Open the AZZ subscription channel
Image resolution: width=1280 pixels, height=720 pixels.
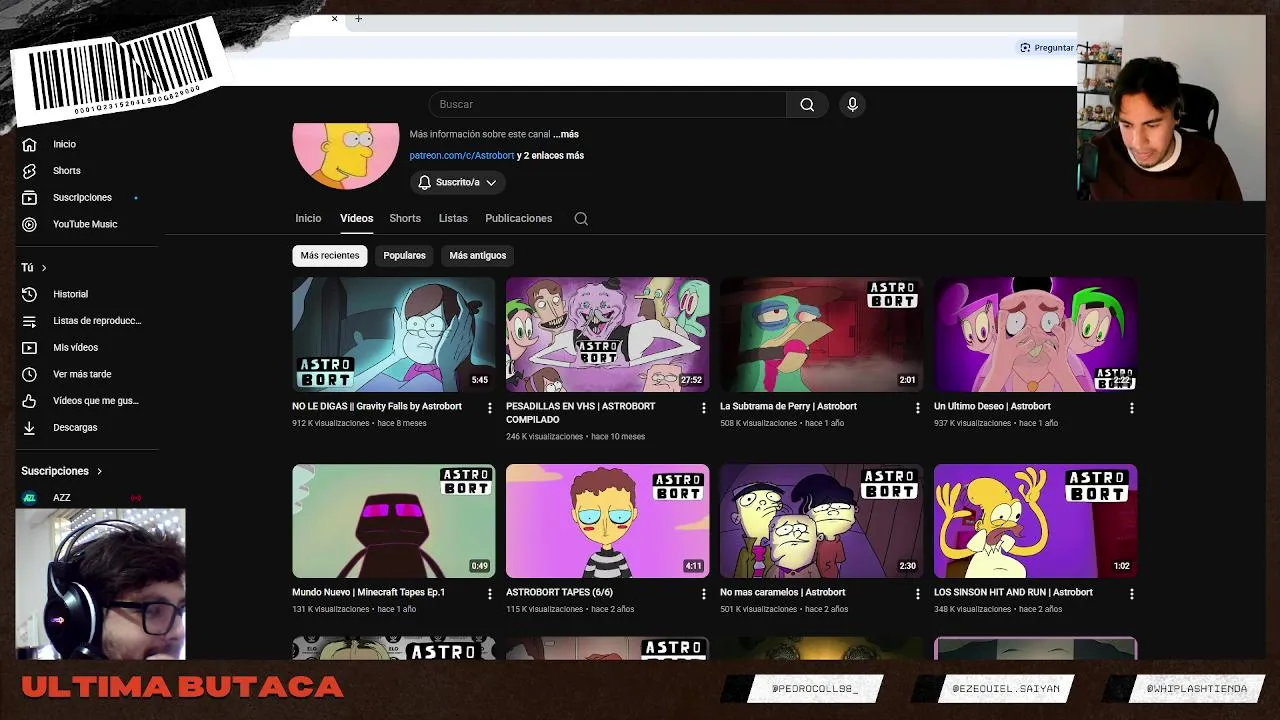62,498
